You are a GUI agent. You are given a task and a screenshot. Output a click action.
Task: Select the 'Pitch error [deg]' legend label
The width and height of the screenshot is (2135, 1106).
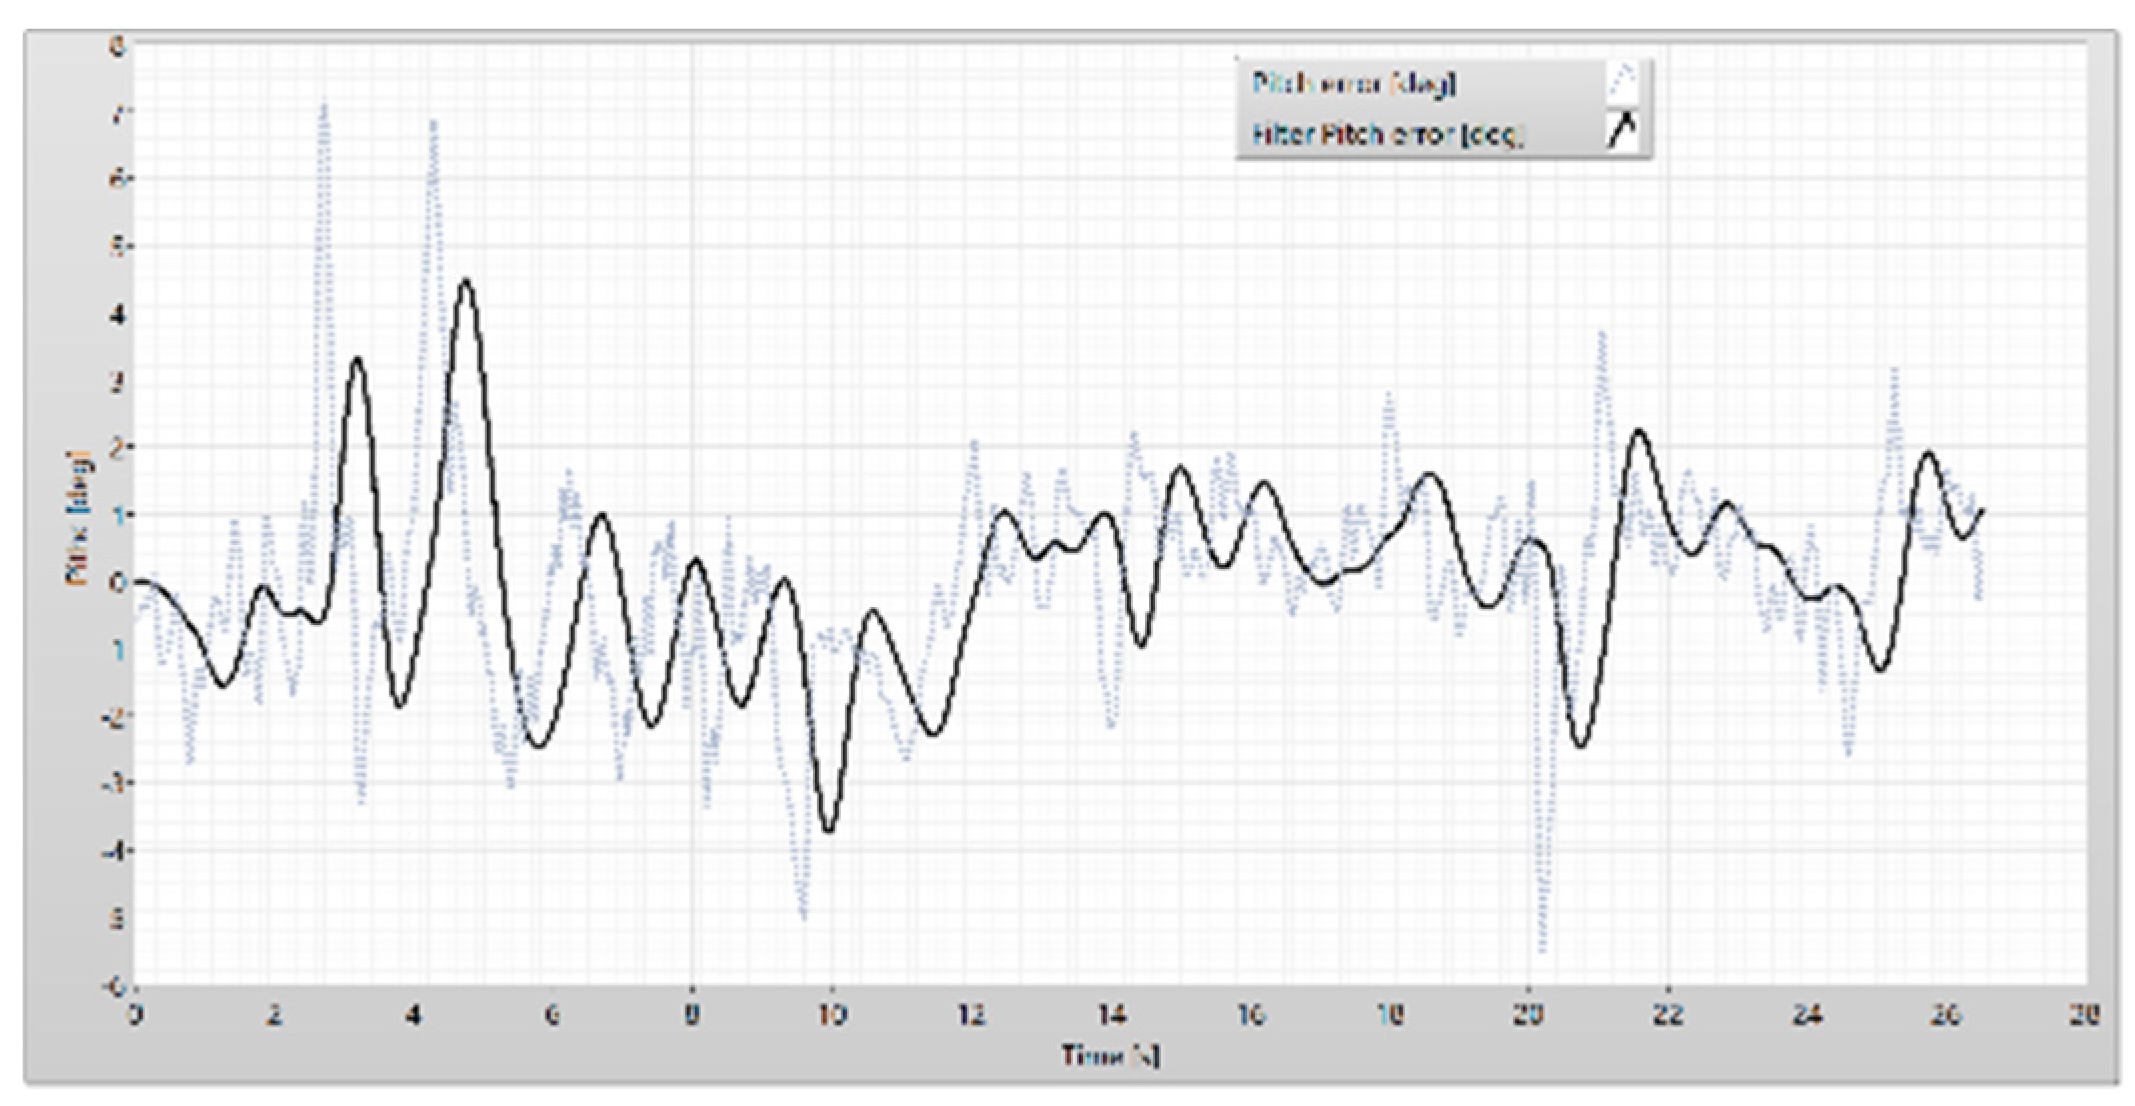pyautogui.click(x=1355, y=83)
